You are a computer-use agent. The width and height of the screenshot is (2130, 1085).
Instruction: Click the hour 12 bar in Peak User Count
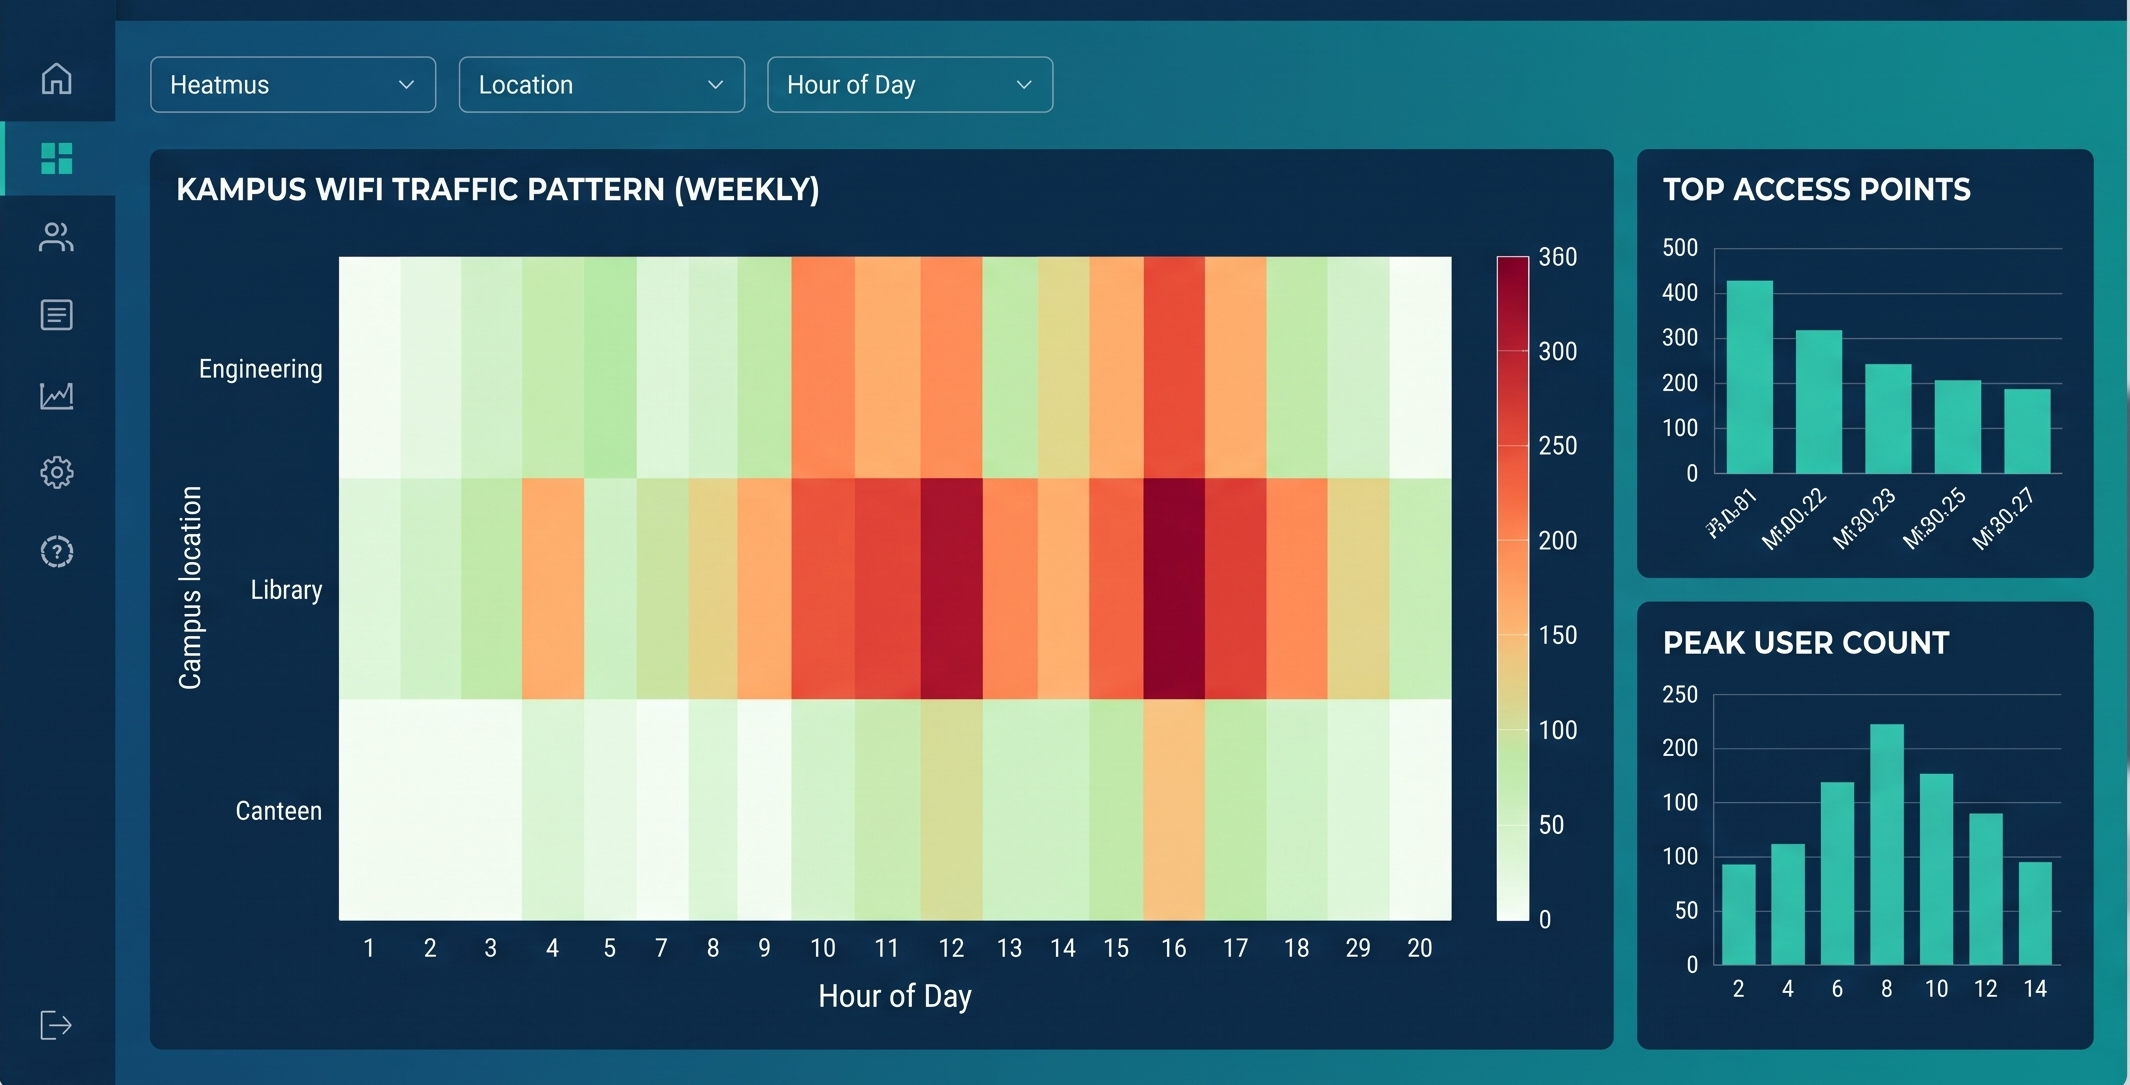(x=1986, y=889)
